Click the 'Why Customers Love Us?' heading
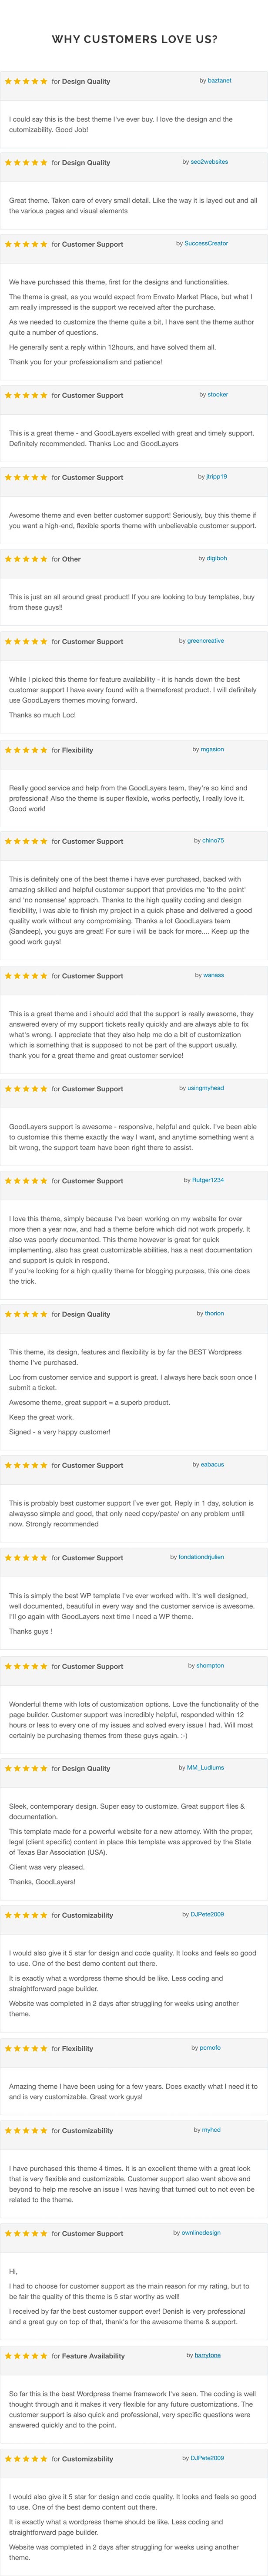Image resolution: width=268 pixels, height=2576 pixels. point(134,40)
